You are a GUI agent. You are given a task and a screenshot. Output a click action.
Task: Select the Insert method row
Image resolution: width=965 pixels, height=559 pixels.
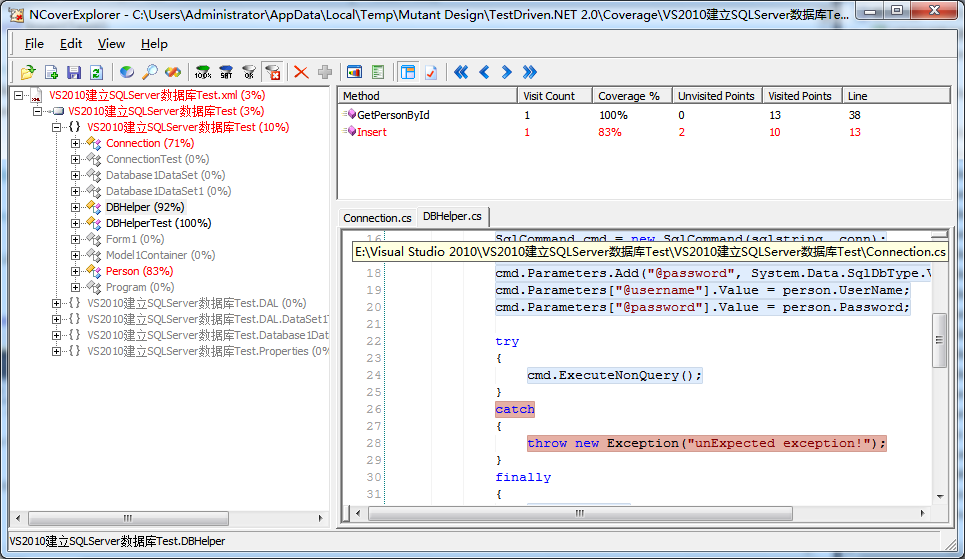644,132
